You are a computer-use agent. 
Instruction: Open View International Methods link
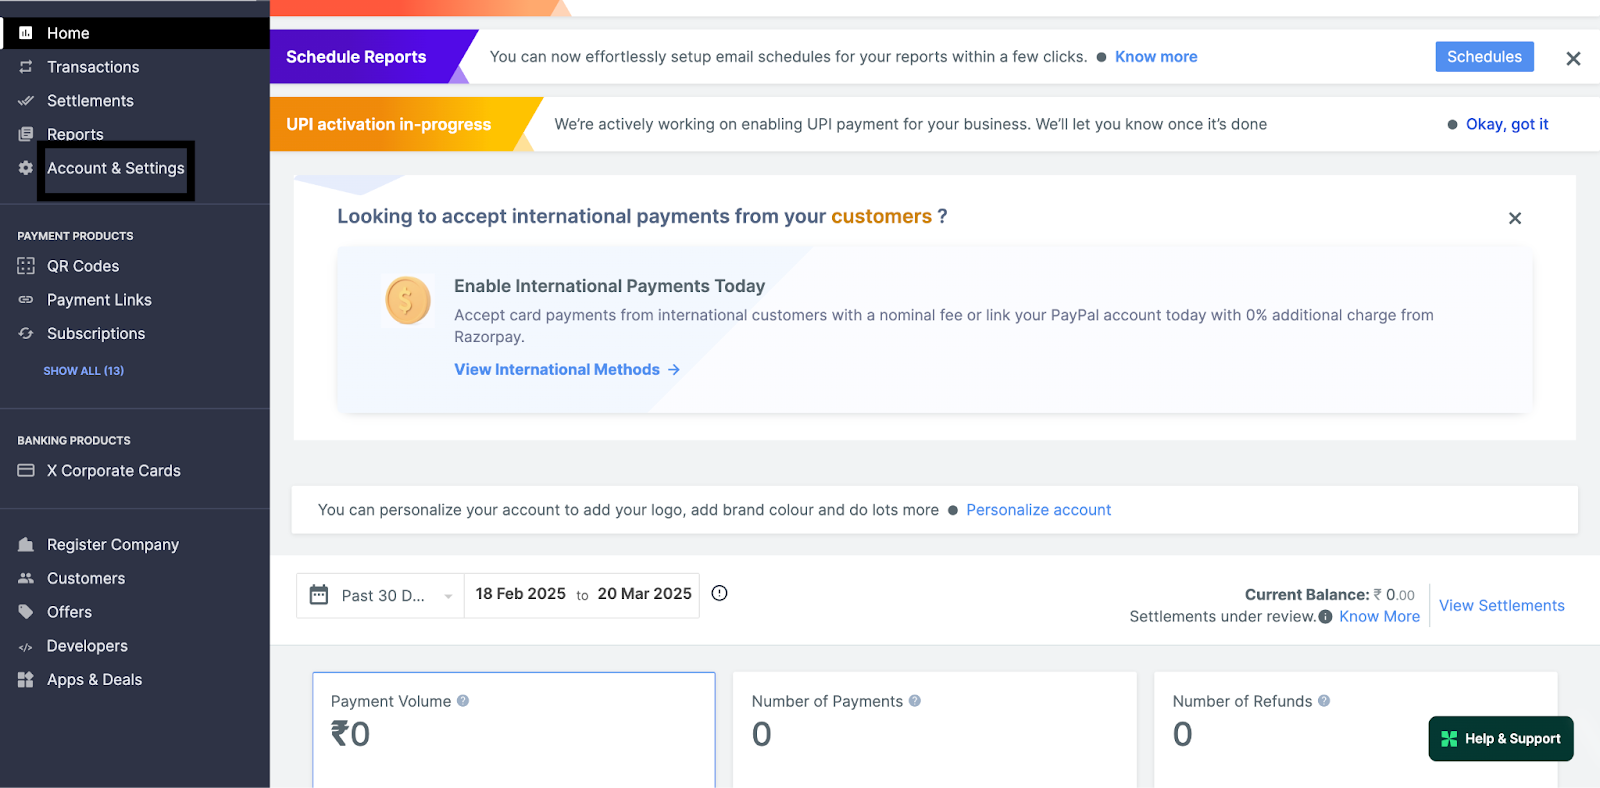click(x=567, y=370)
